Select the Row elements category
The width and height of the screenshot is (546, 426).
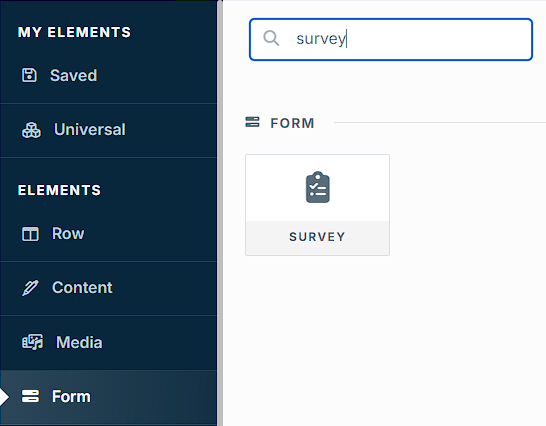tap(108, 234)
